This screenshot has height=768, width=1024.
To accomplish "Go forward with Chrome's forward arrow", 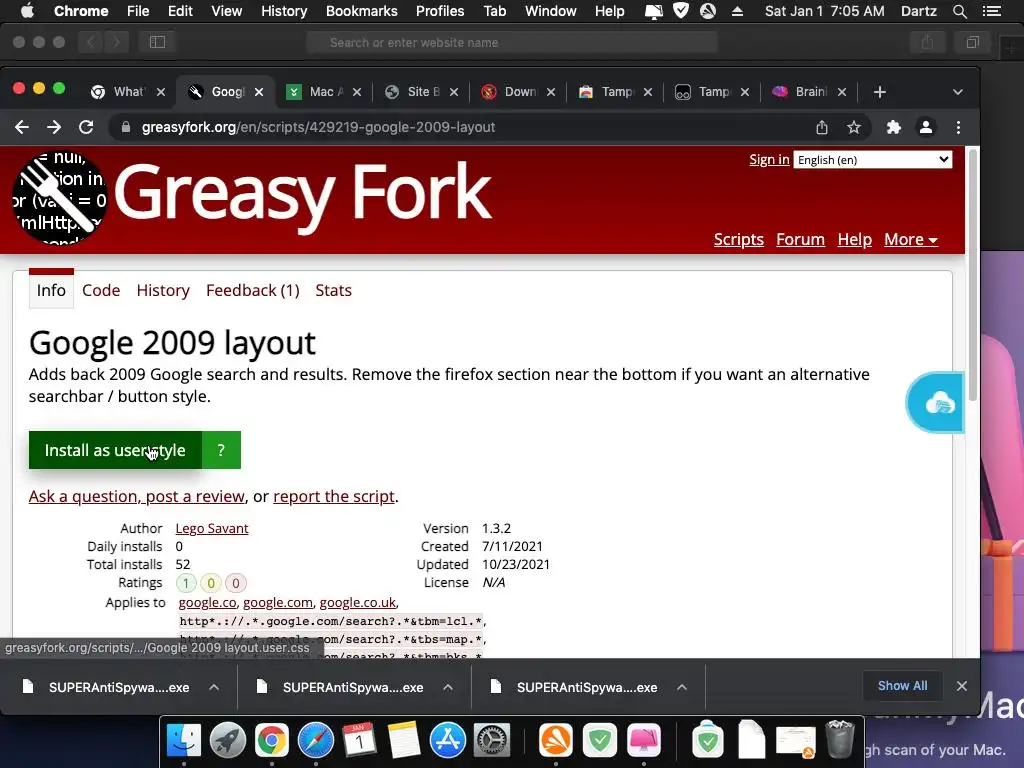I will click(x=54, y=127).
